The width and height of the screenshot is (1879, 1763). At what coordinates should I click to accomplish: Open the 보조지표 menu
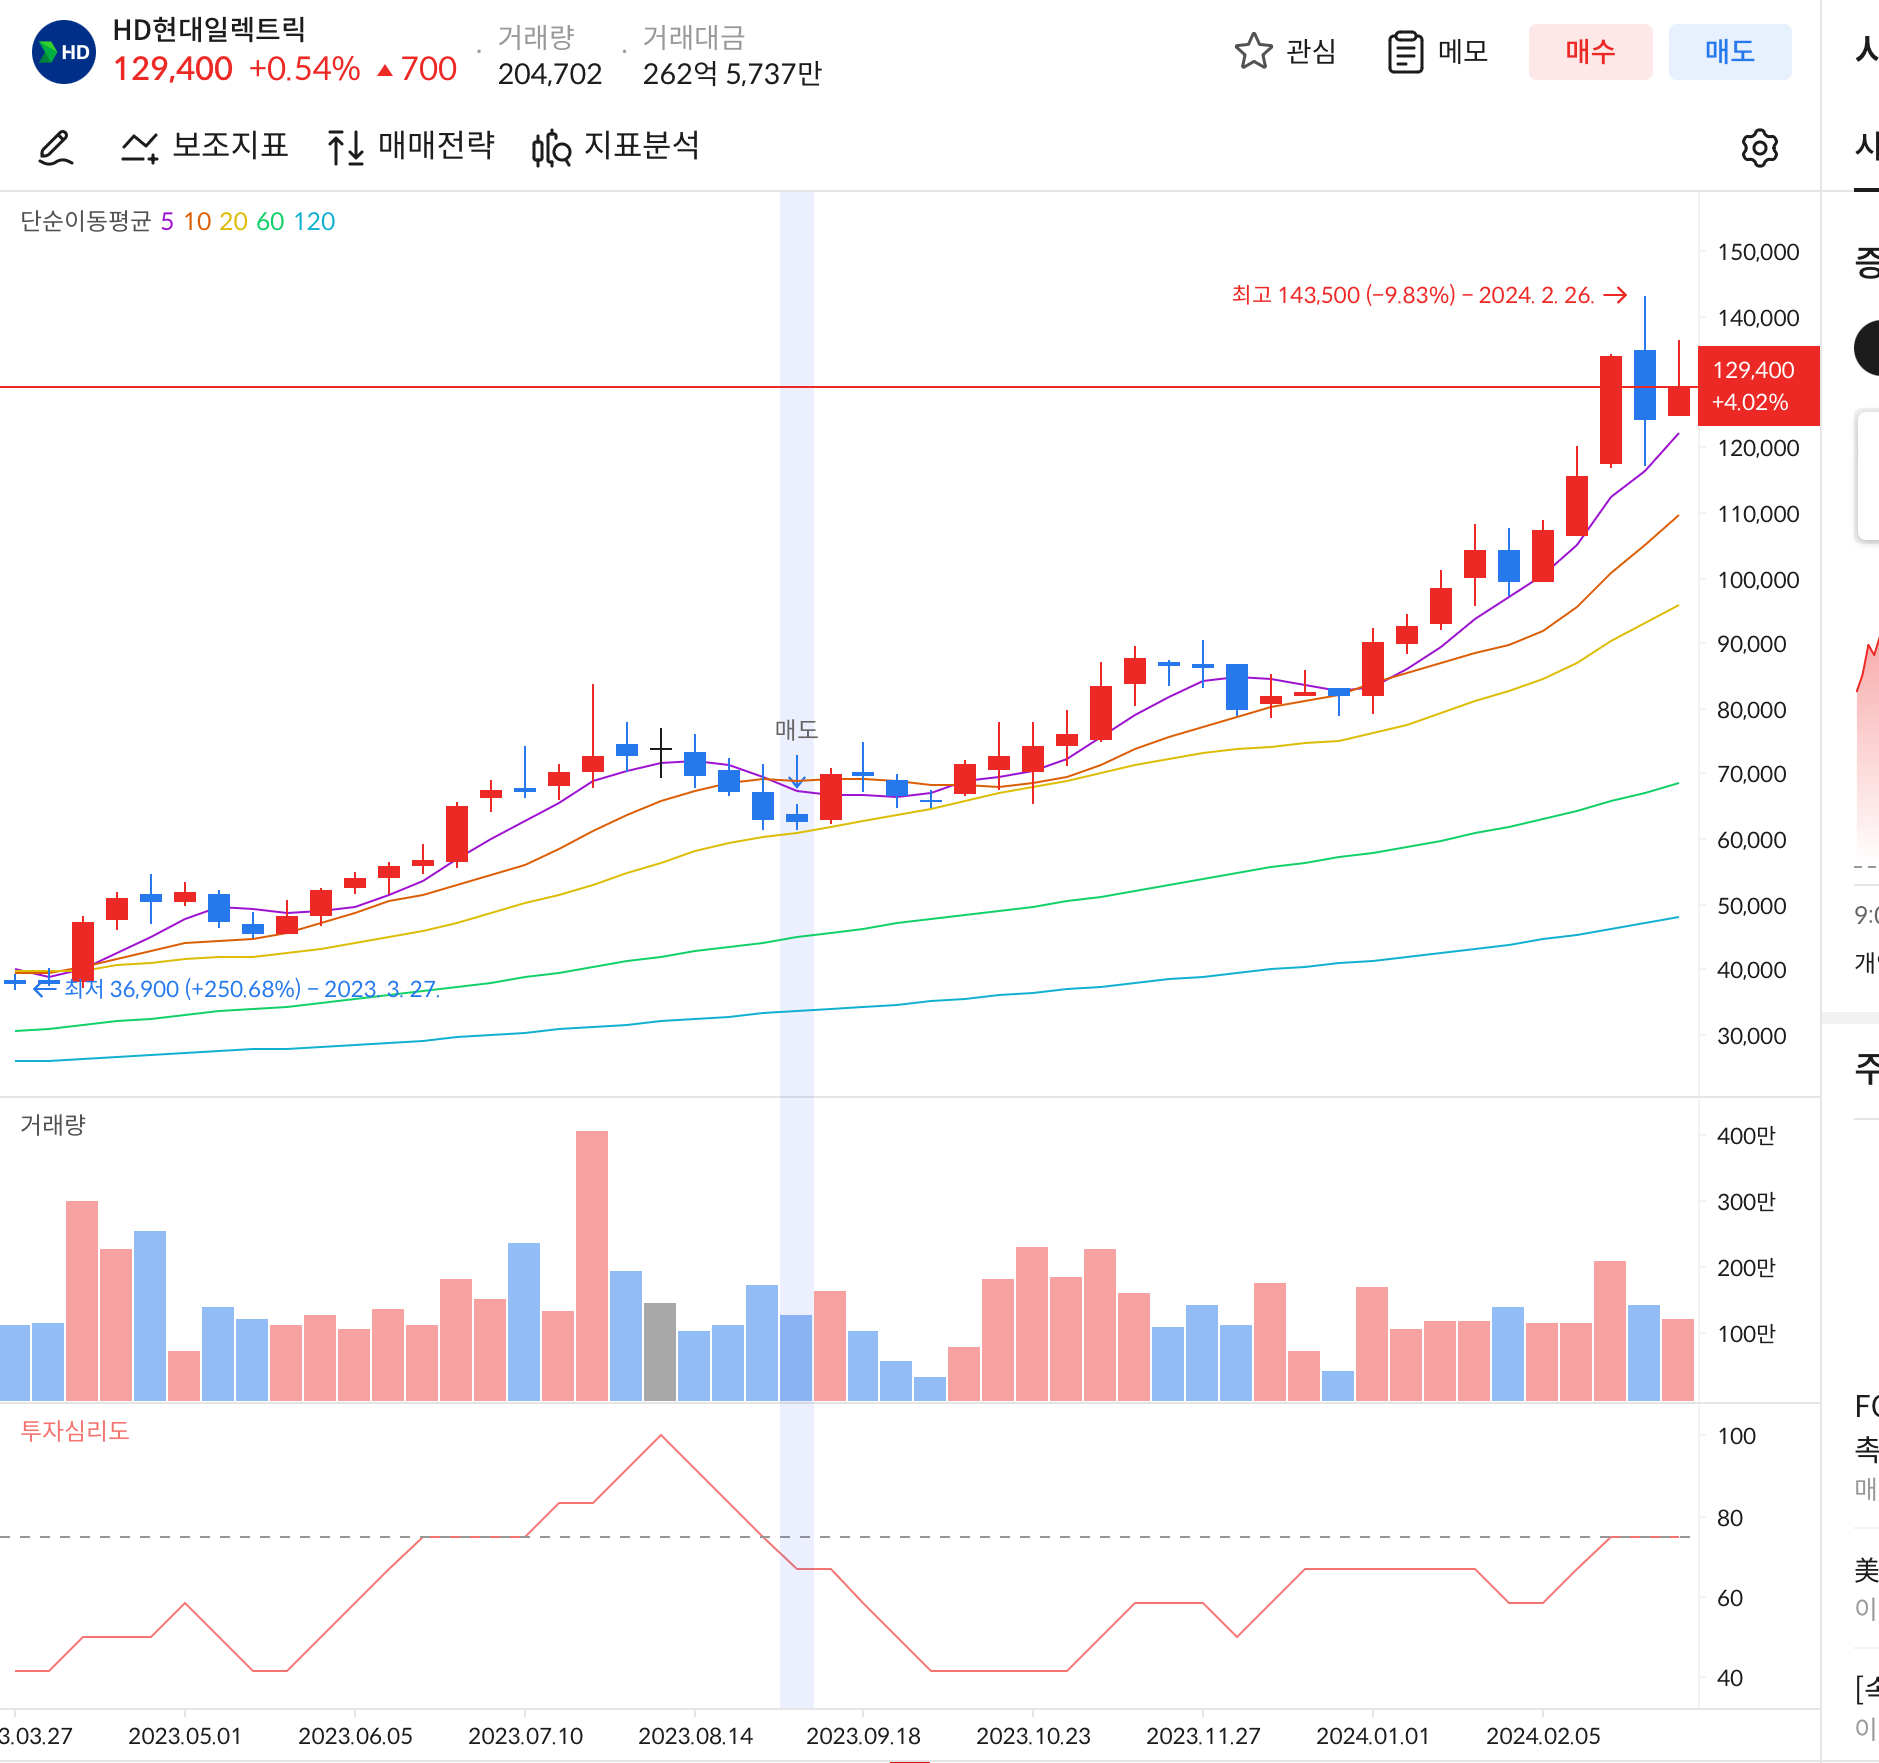point(205,146)
